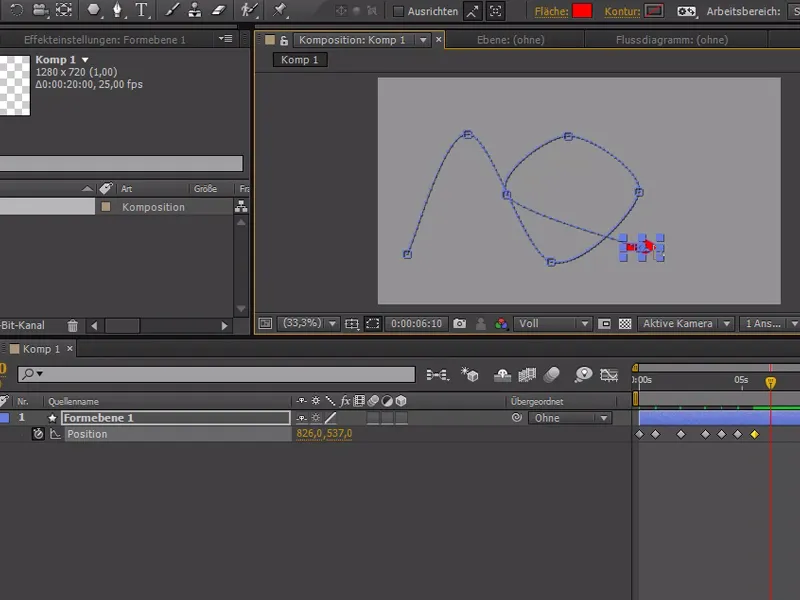The image size is (800, 600).
Task: Sort by the Größe column header
Action: click(205, 189)
